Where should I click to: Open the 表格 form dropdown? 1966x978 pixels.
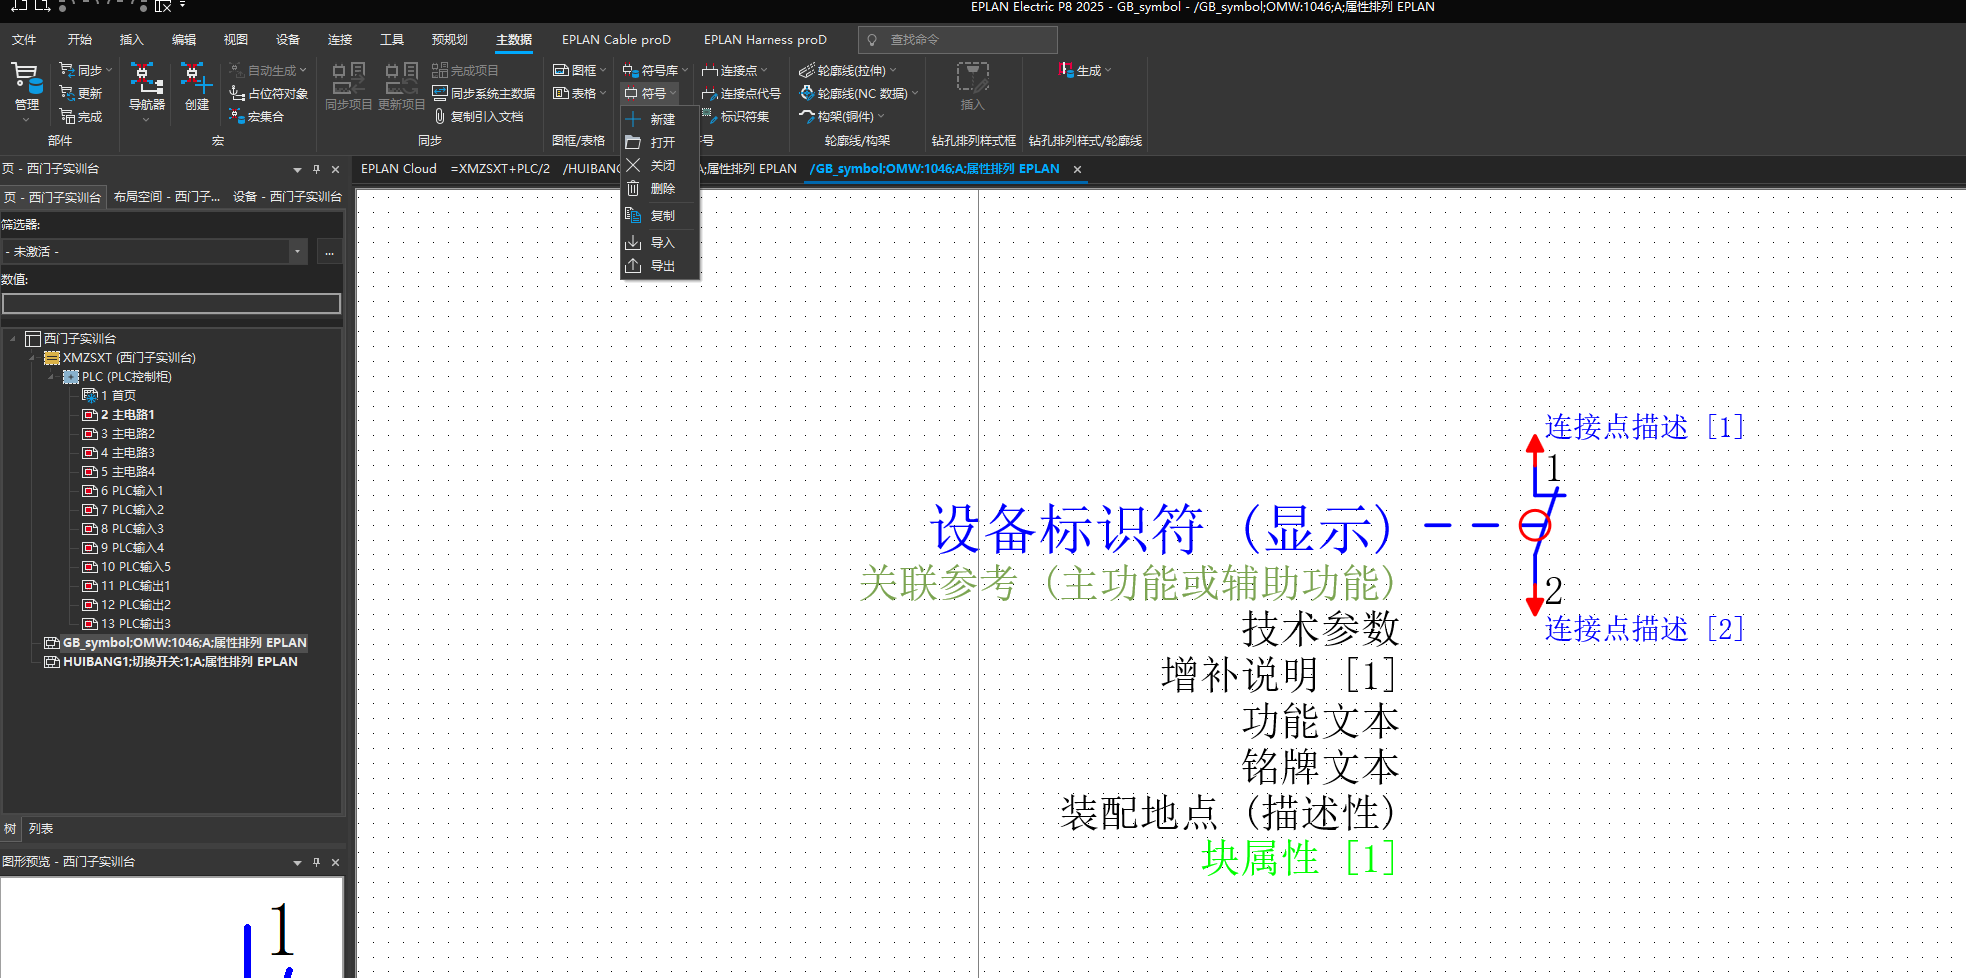click(x=580, y=93)
